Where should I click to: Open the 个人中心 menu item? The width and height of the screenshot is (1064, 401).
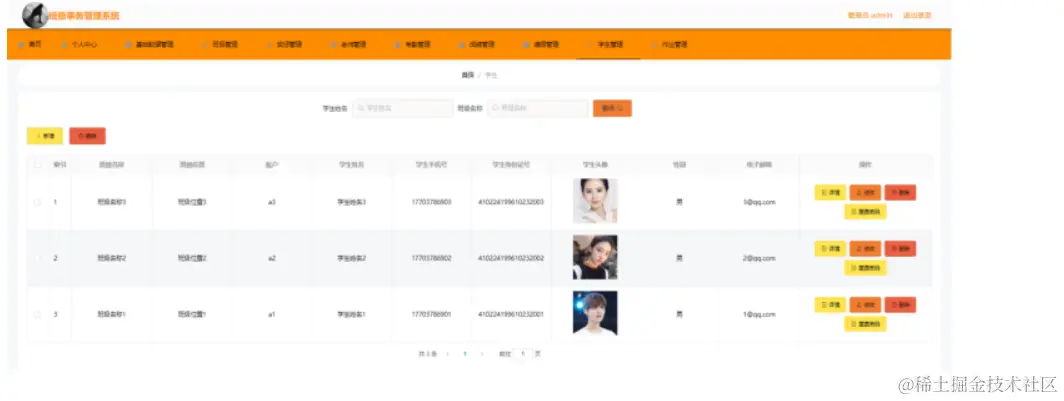[80, 44]
